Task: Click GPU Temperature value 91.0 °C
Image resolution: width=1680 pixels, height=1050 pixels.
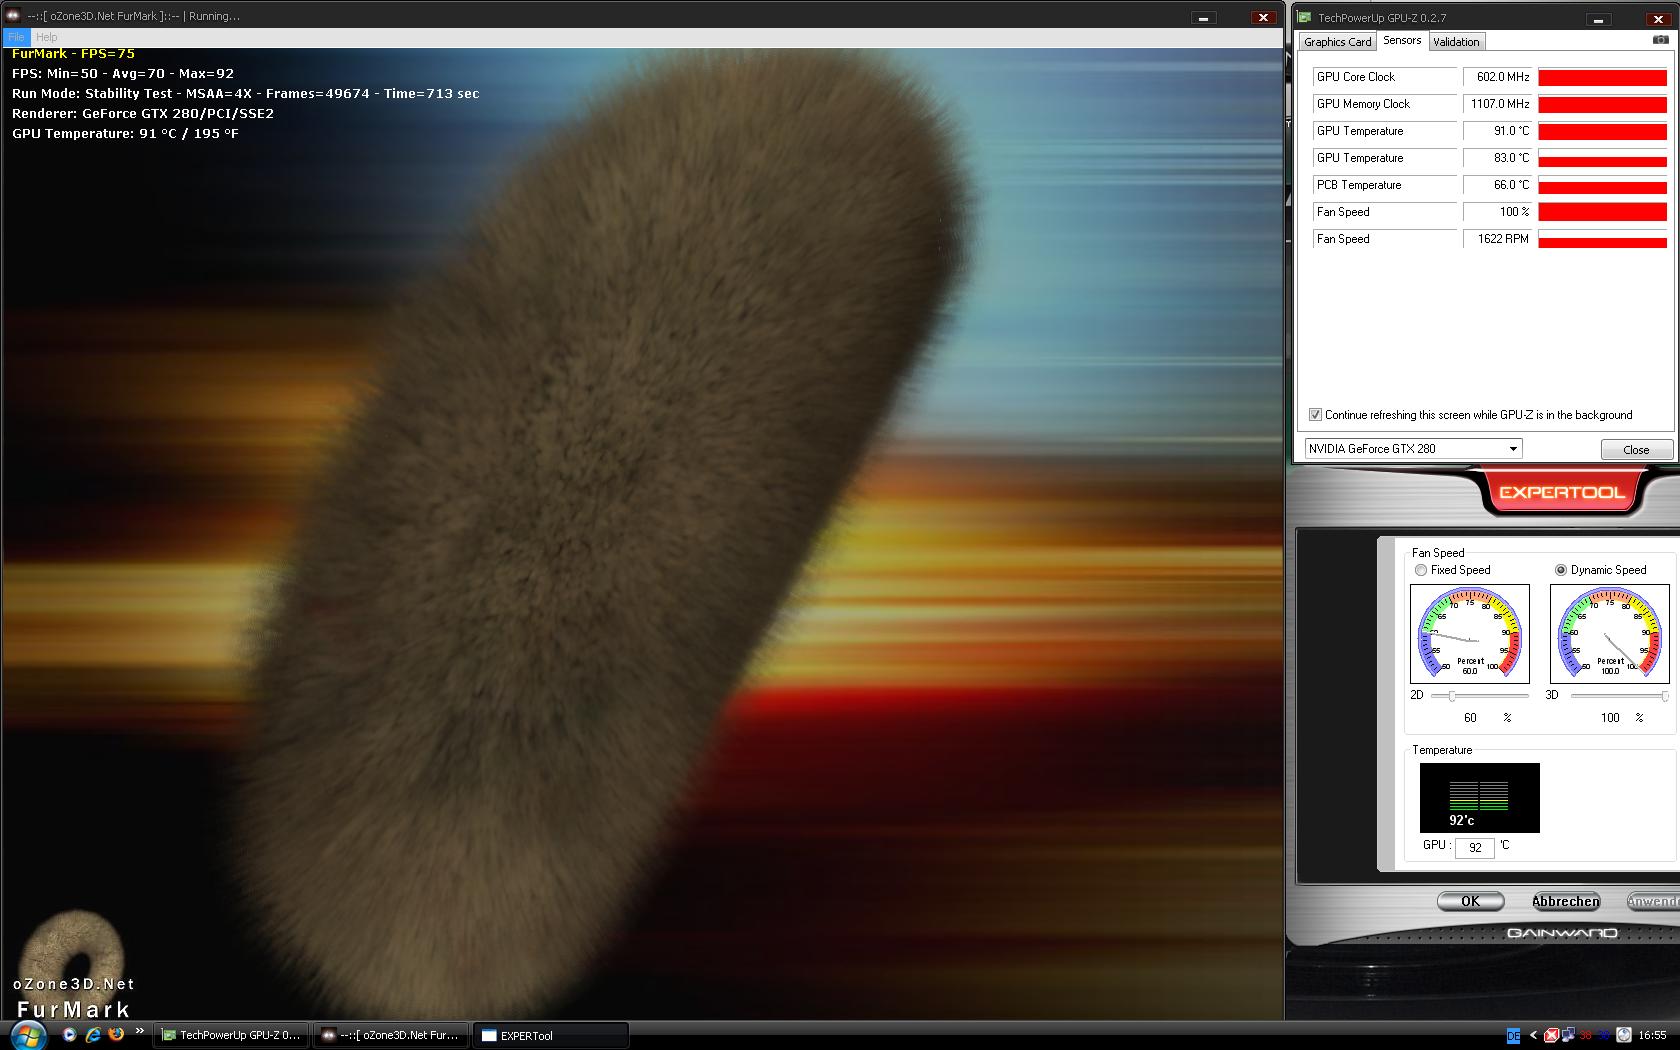Action: 1498,131
